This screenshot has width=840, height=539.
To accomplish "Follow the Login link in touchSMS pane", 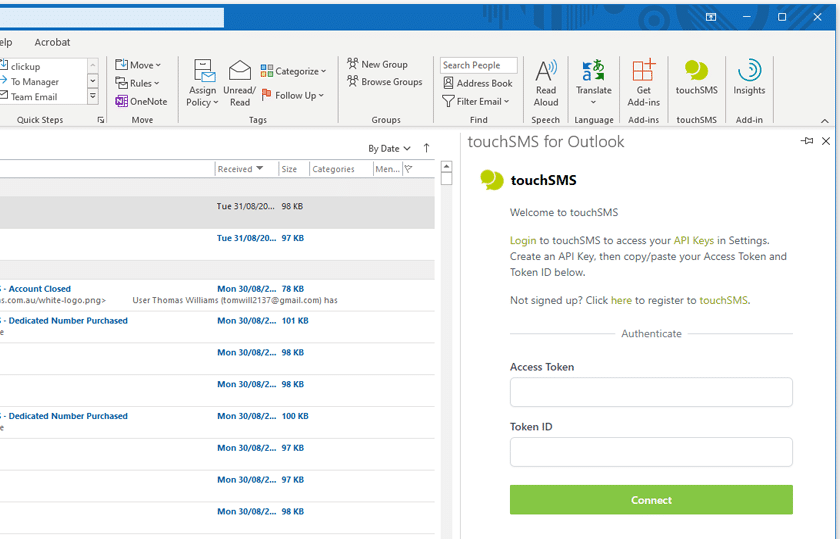I will [523, 240].
